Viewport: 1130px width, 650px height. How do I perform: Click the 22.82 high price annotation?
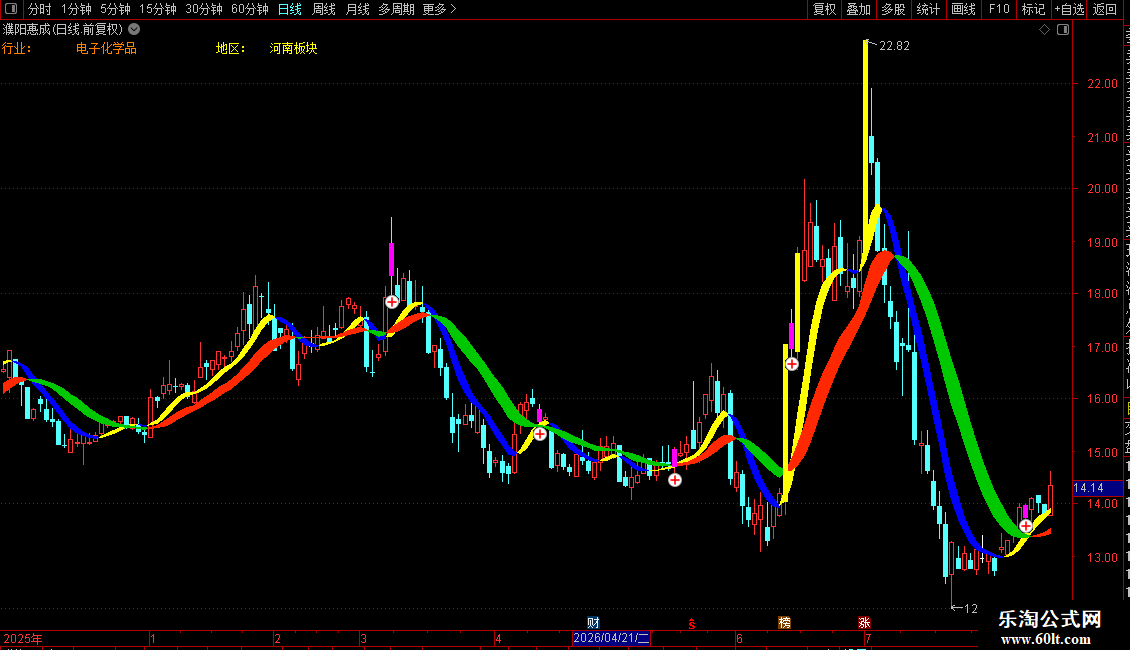pos(894,46)
